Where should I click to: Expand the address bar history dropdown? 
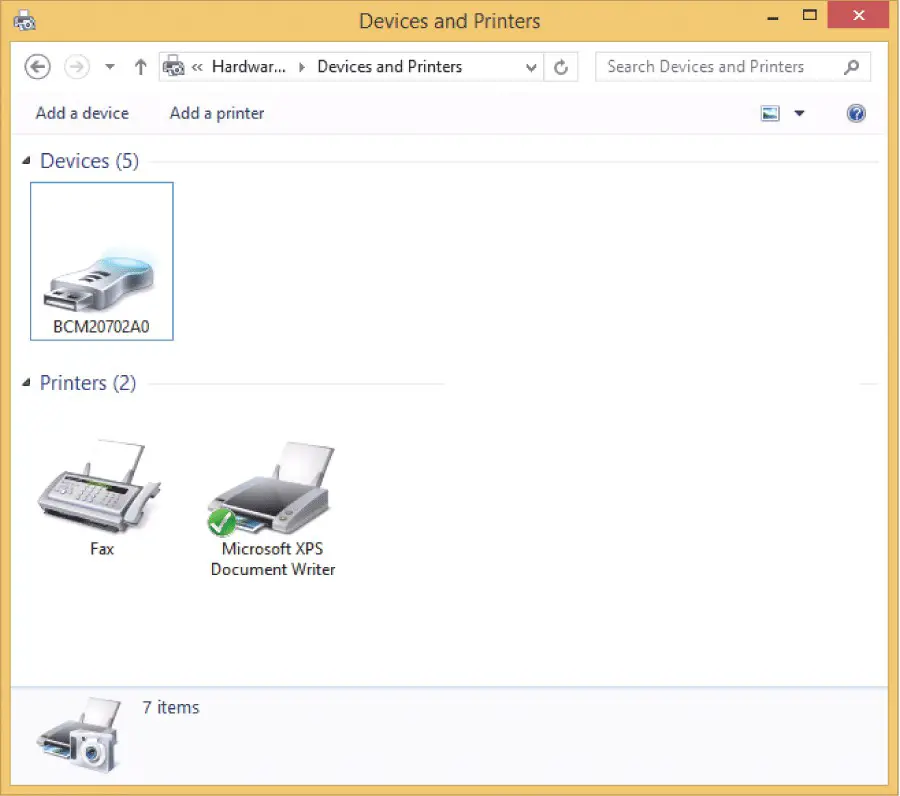(x=531, y=67)
